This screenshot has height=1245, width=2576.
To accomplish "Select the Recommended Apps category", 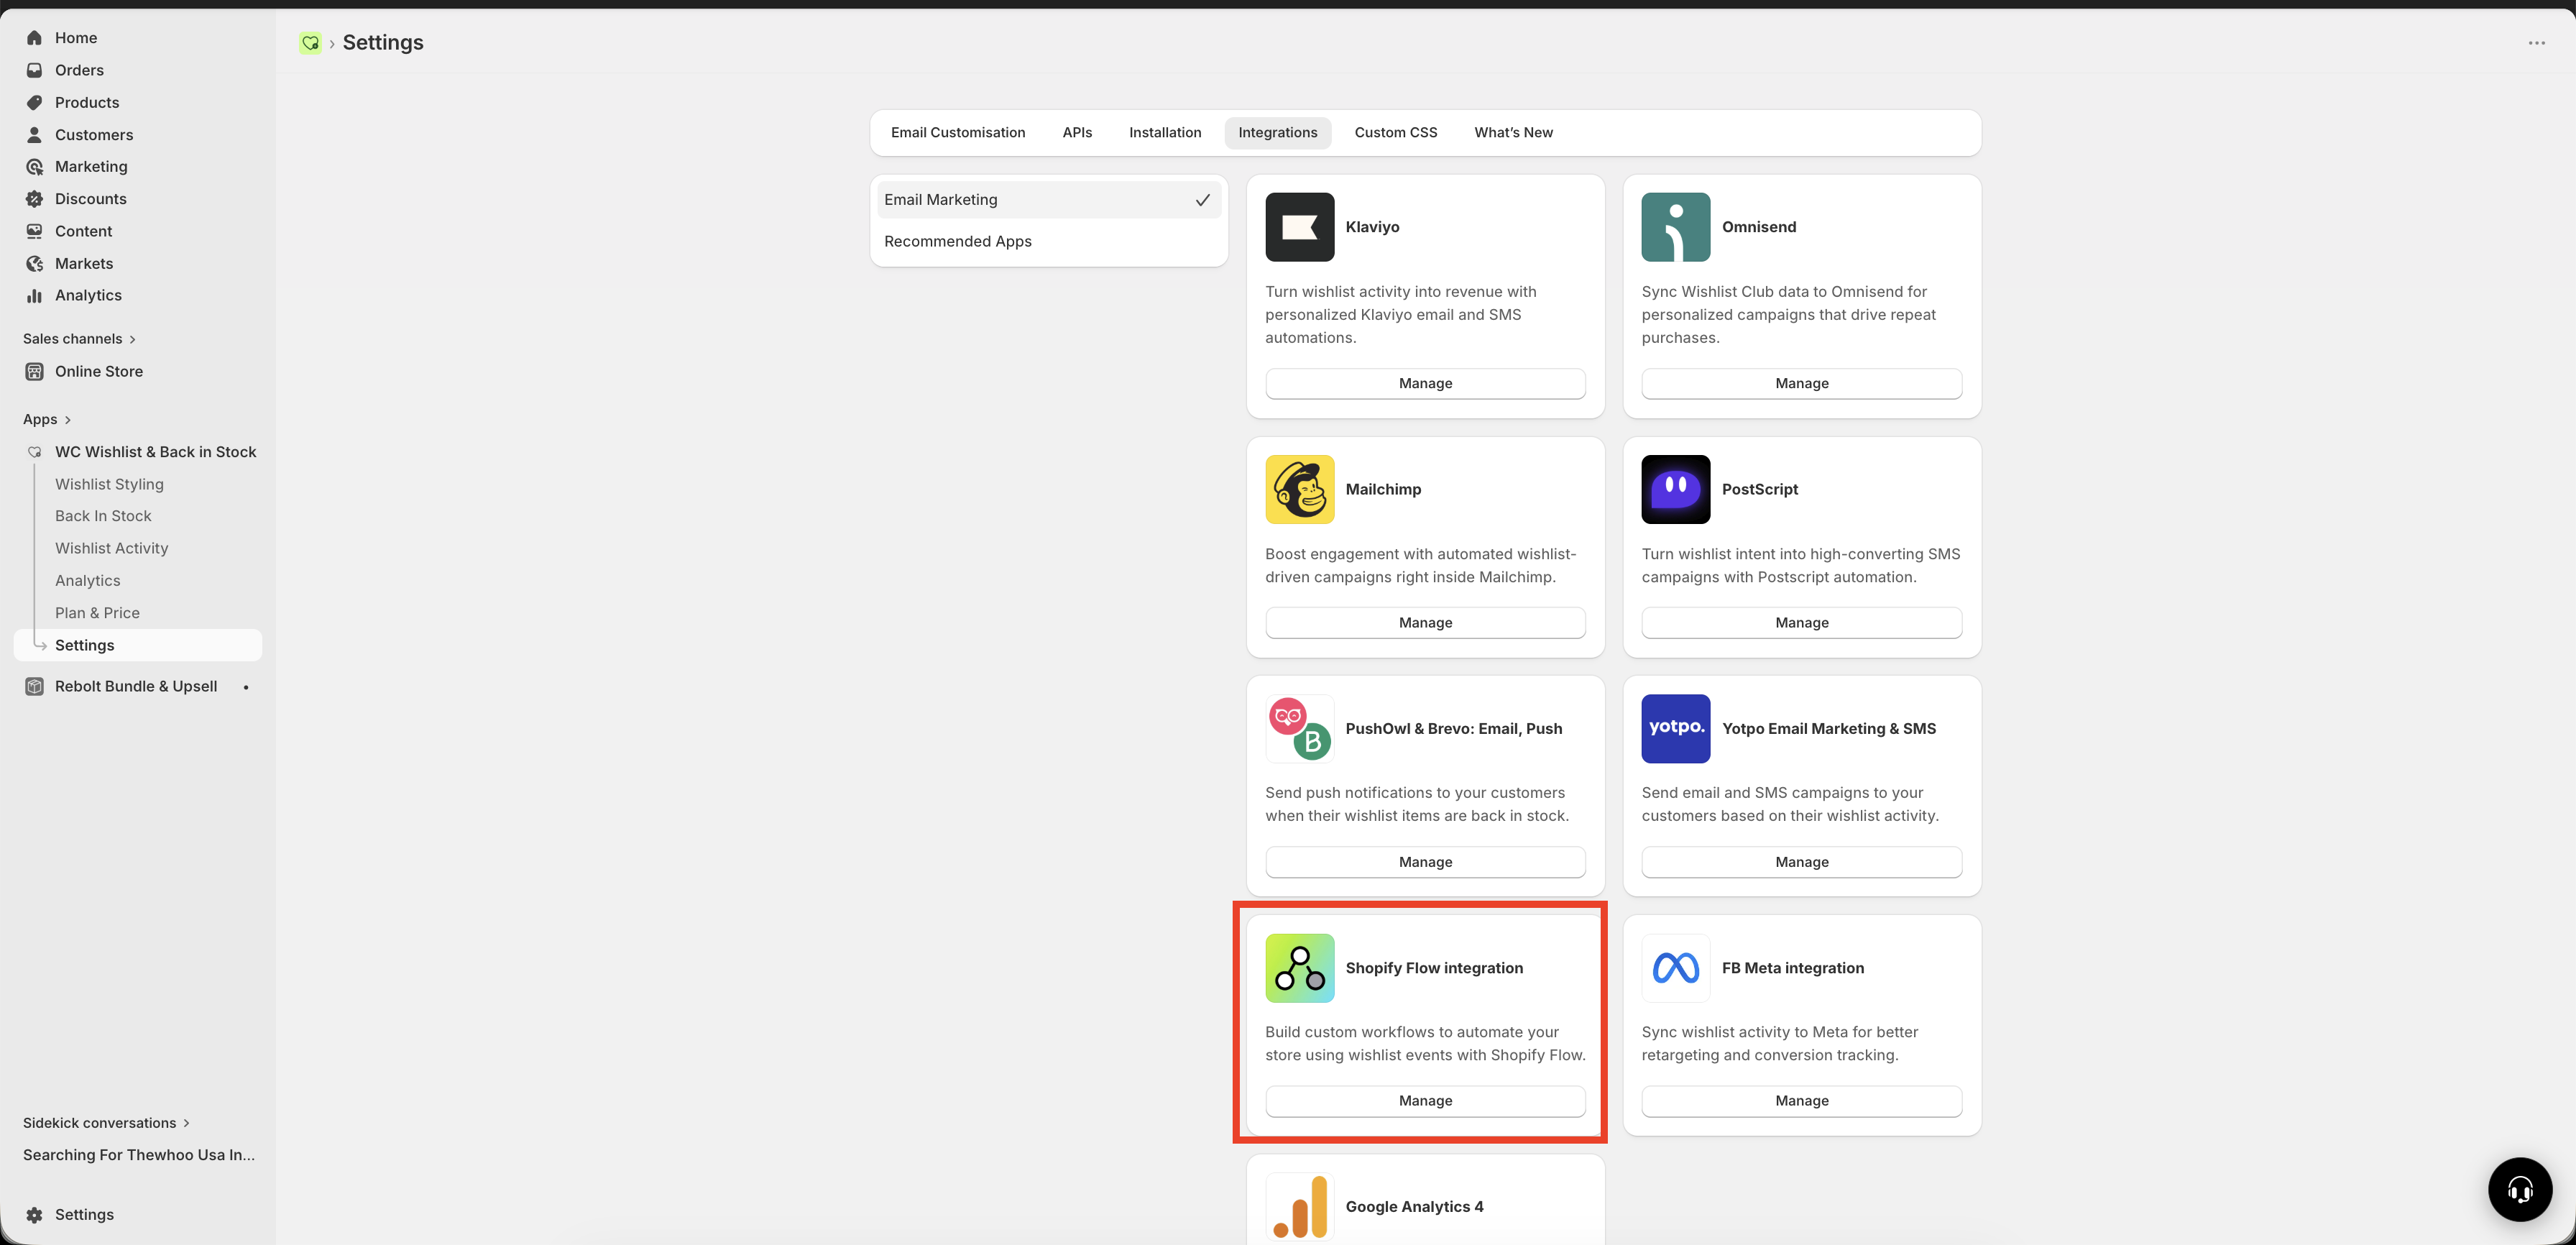I will click(1048, 241).
